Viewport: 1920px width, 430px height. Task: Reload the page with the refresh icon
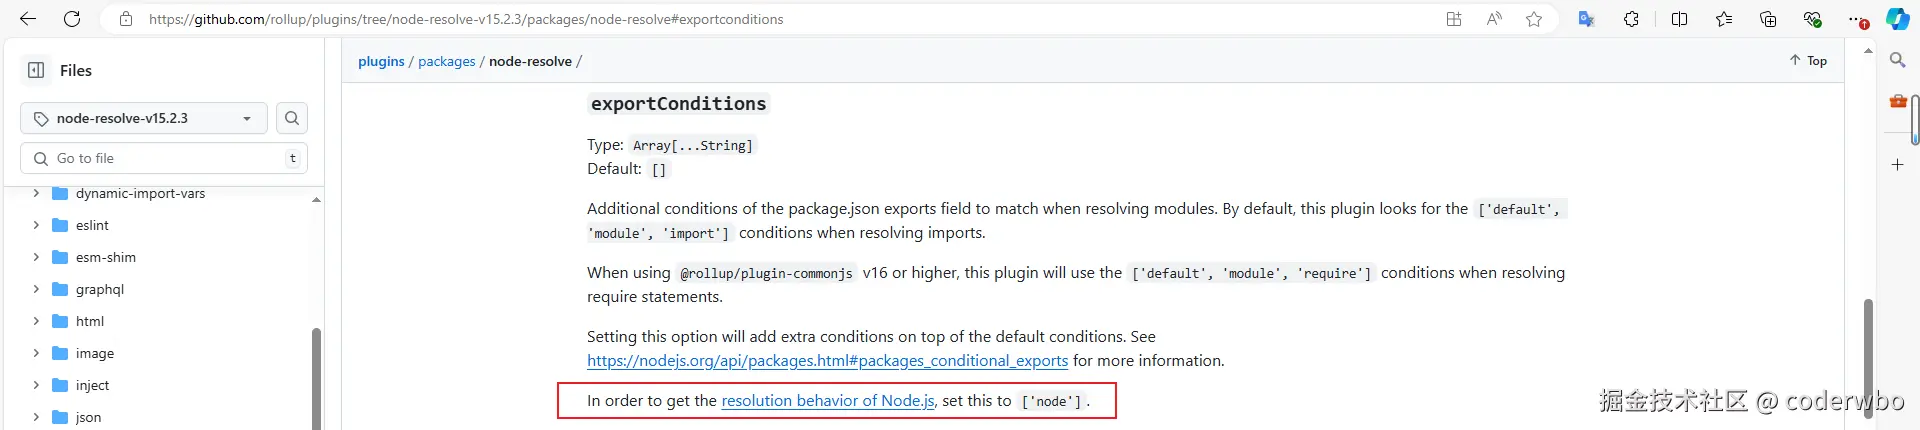click(72, 19)
